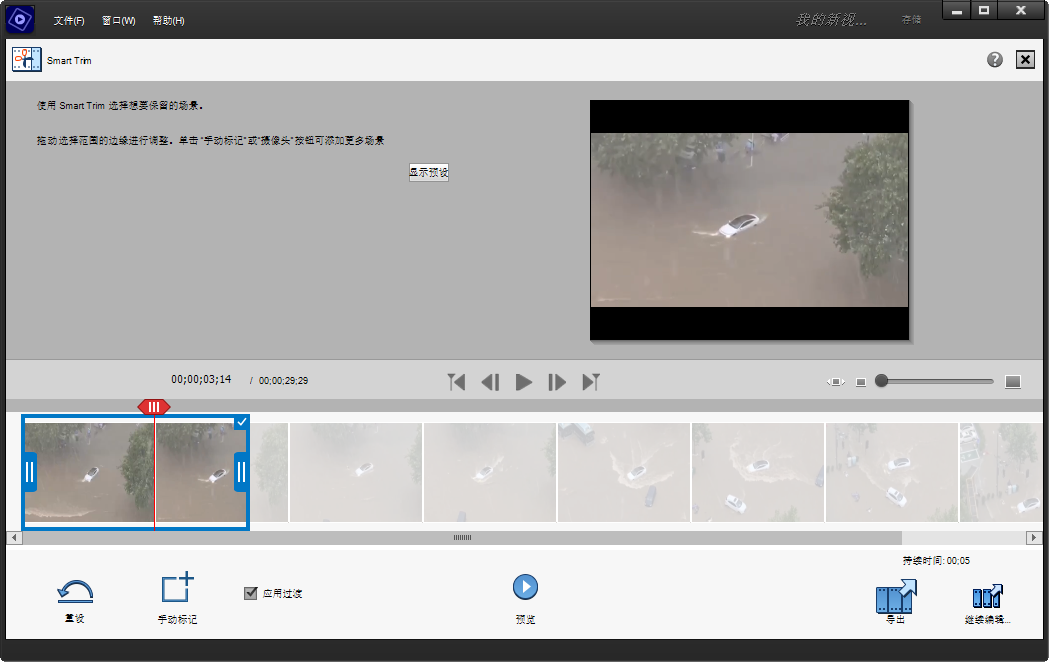Click the 预览 preview play icon
The image size is (1049, 662).
click(525, 587)
